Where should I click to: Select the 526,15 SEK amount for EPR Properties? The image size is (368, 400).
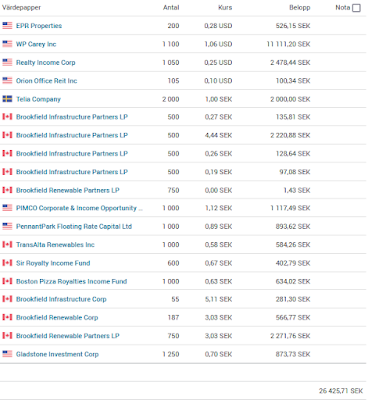point(293,26)
